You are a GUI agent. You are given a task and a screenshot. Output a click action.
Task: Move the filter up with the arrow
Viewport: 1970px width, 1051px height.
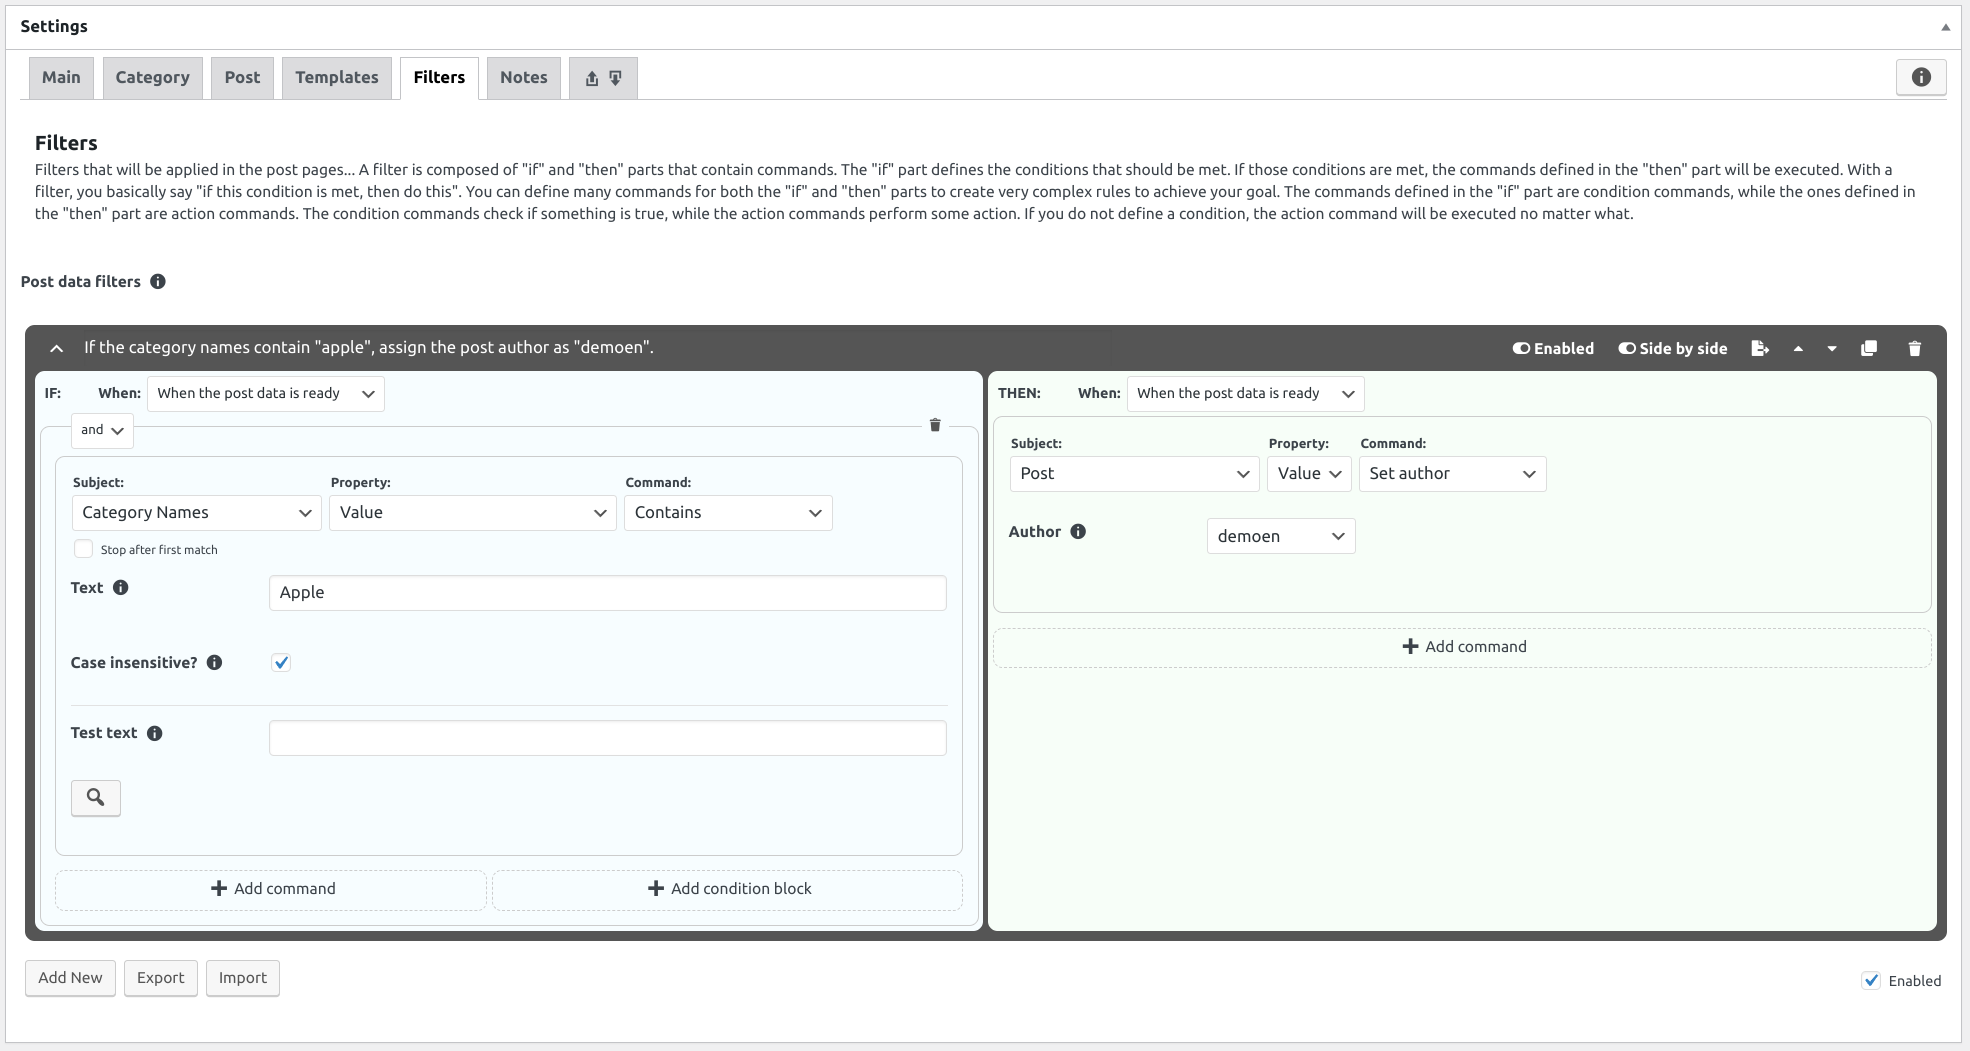1798,348
